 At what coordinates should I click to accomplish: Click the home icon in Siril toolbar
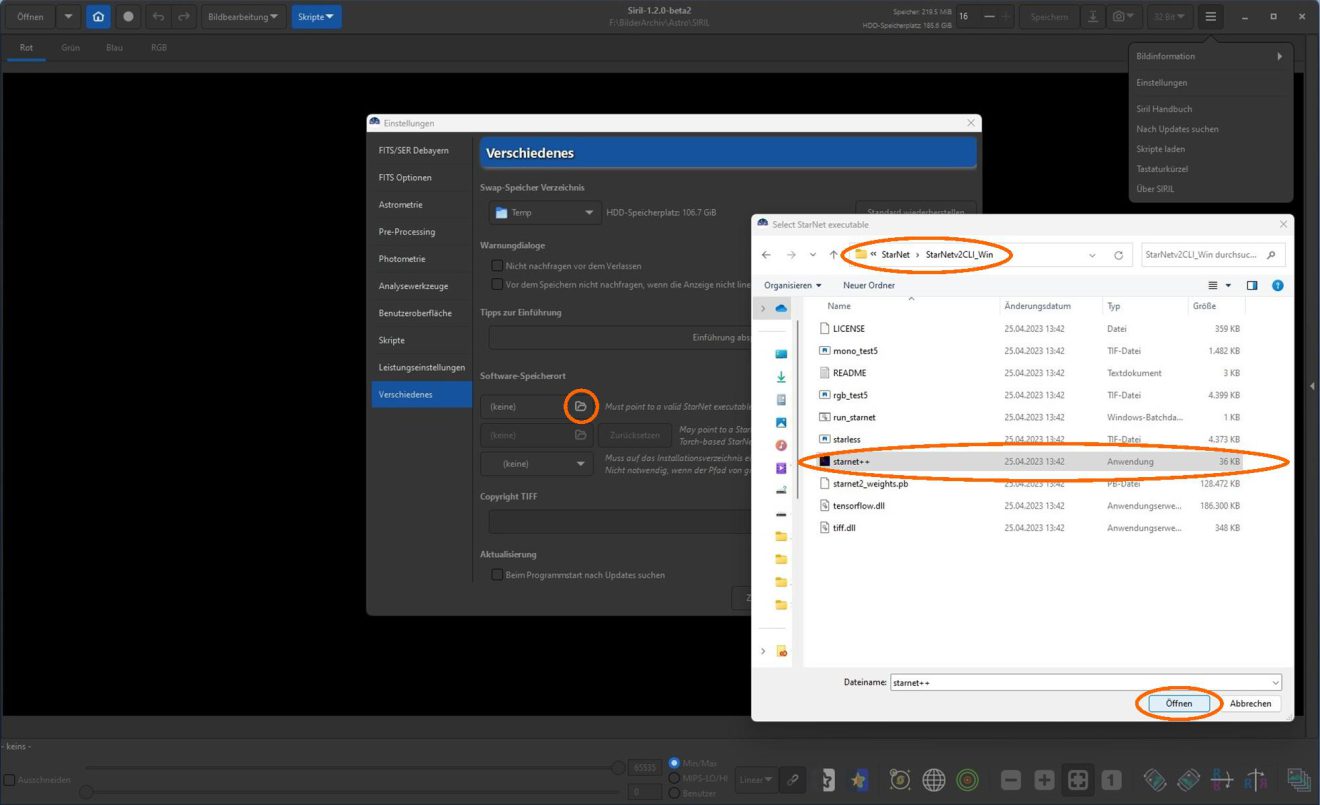[x=98, y=17]
